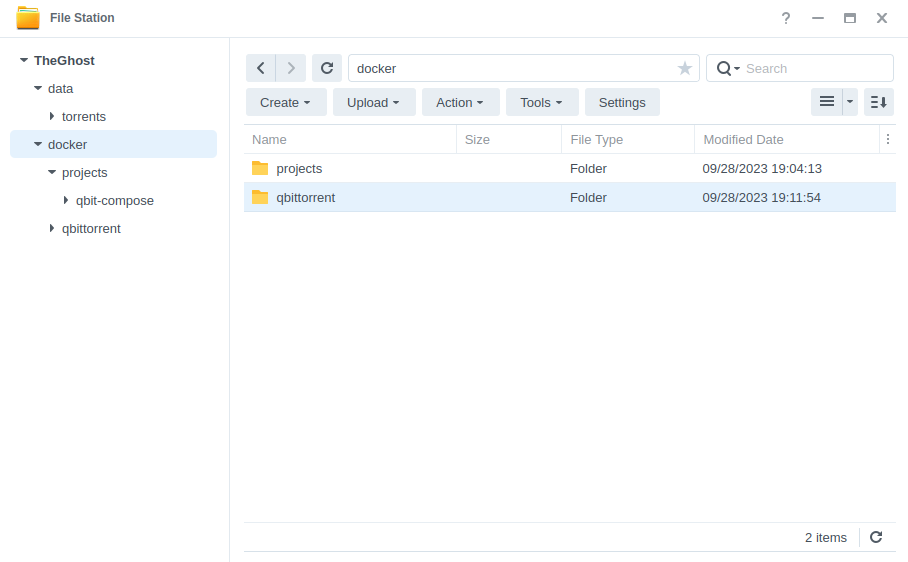Click projects date 09/28/2023 19:04:13
The image size is (908, 562).
pyautogui.click(x=762, y=168)
